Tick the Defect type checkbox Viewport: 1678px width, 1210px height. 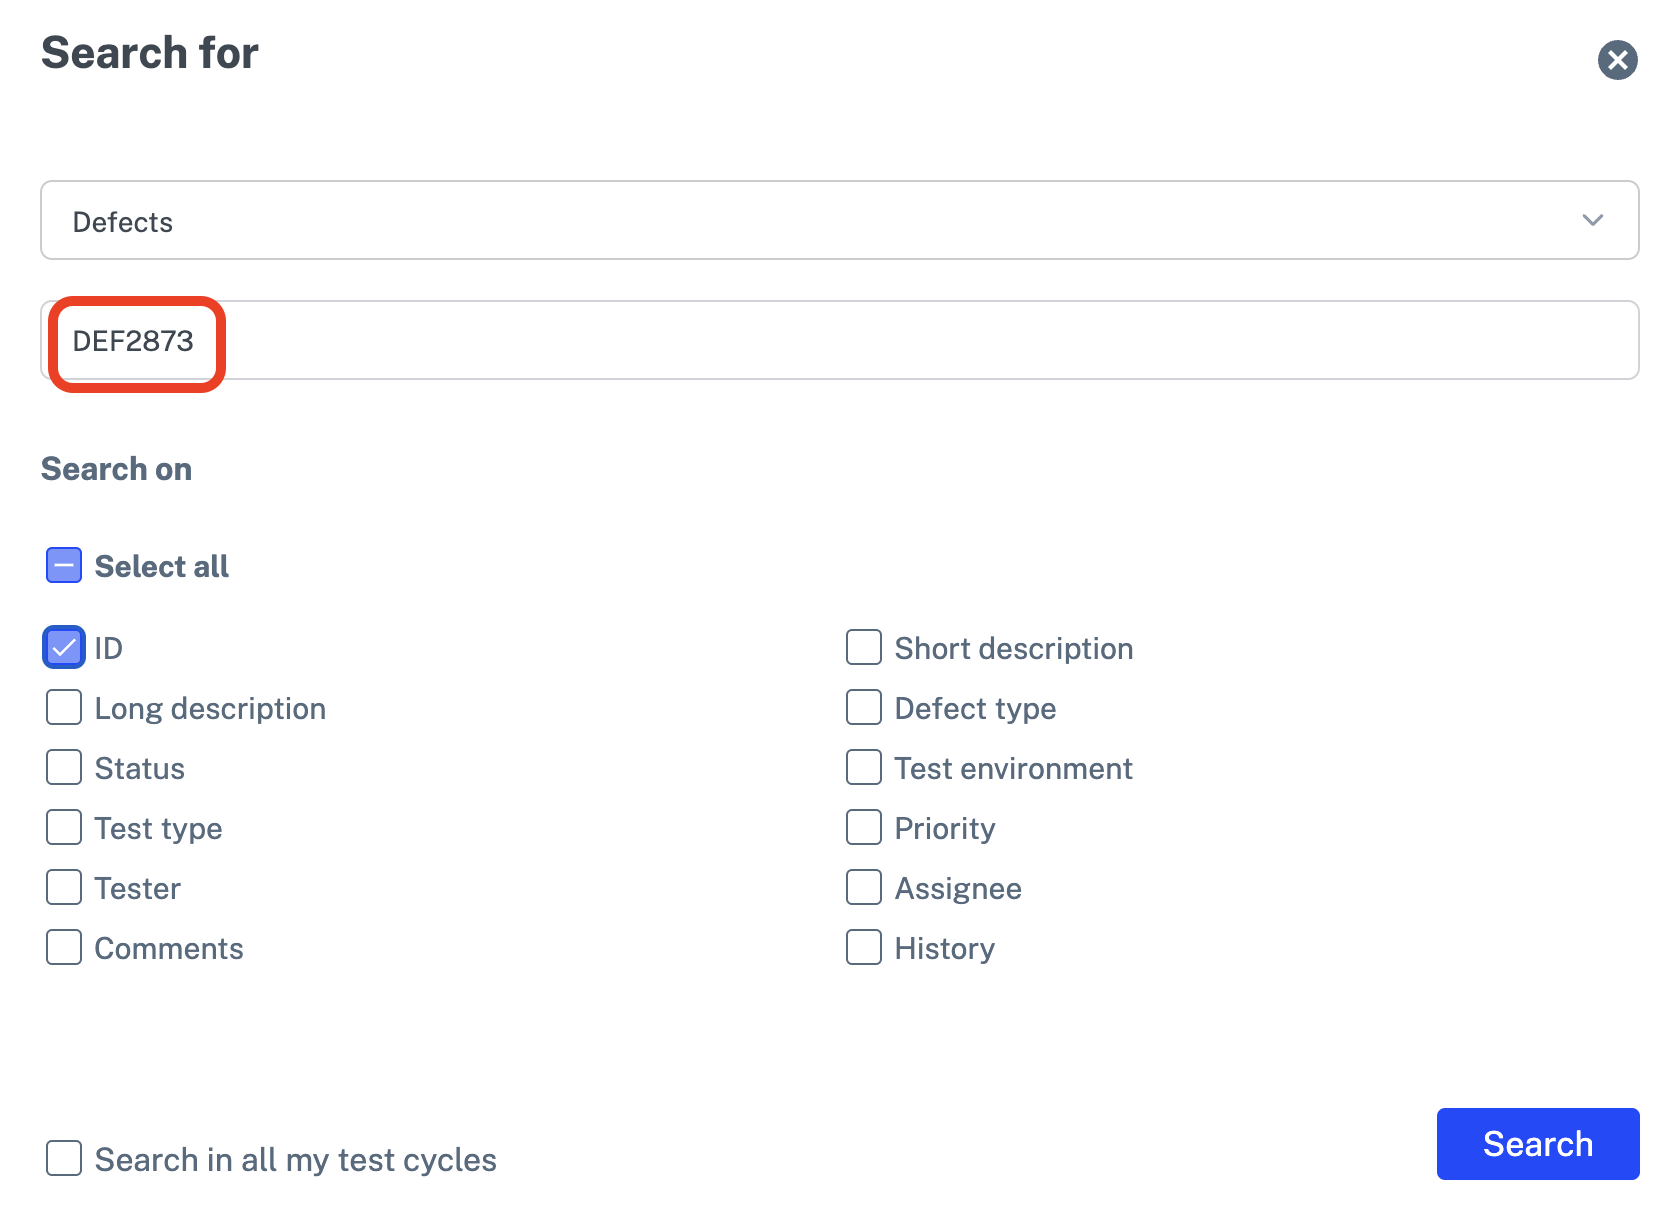pyautogui.click(x=864, y=708)
